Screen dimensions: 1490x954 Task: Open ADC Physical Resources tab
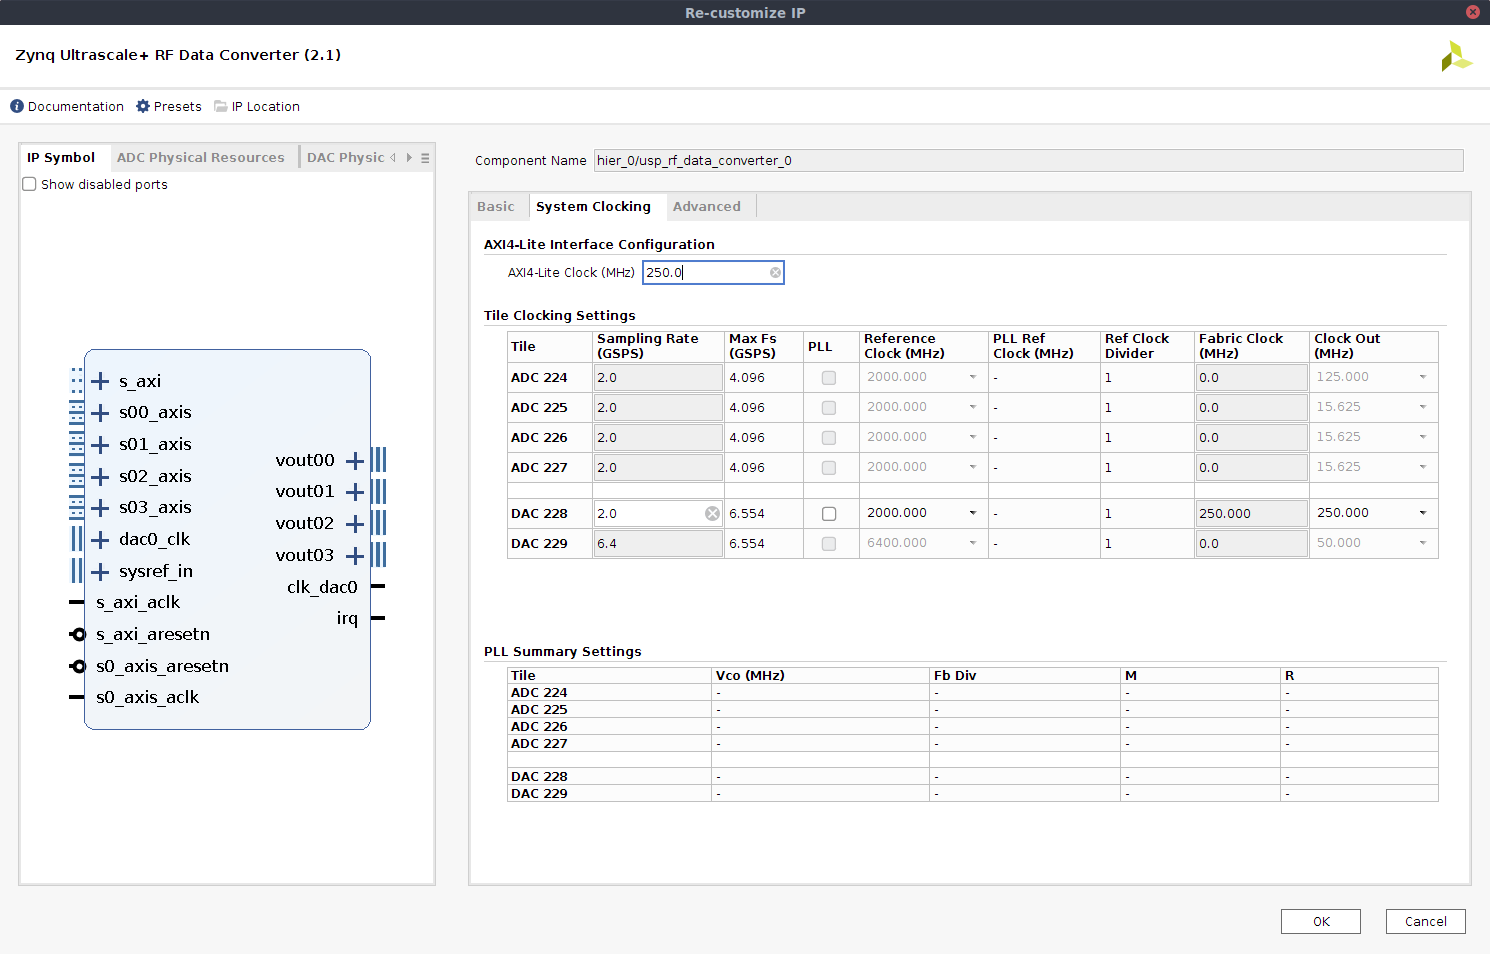click(201, 158)
